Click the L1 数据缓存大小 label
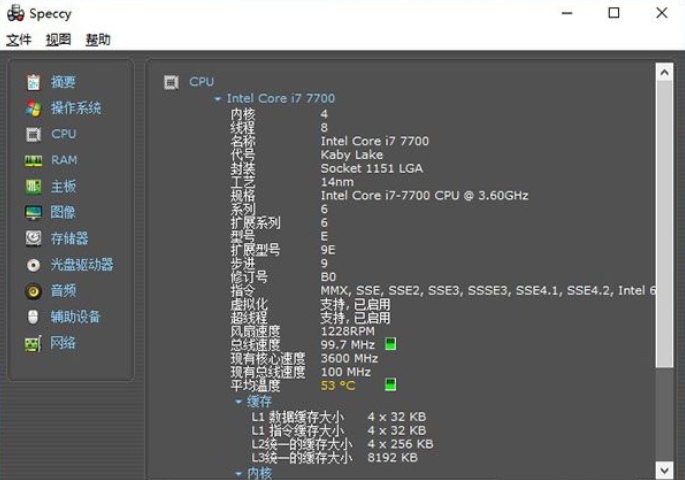This screenshot has width=685, height=480. [298, 417]
